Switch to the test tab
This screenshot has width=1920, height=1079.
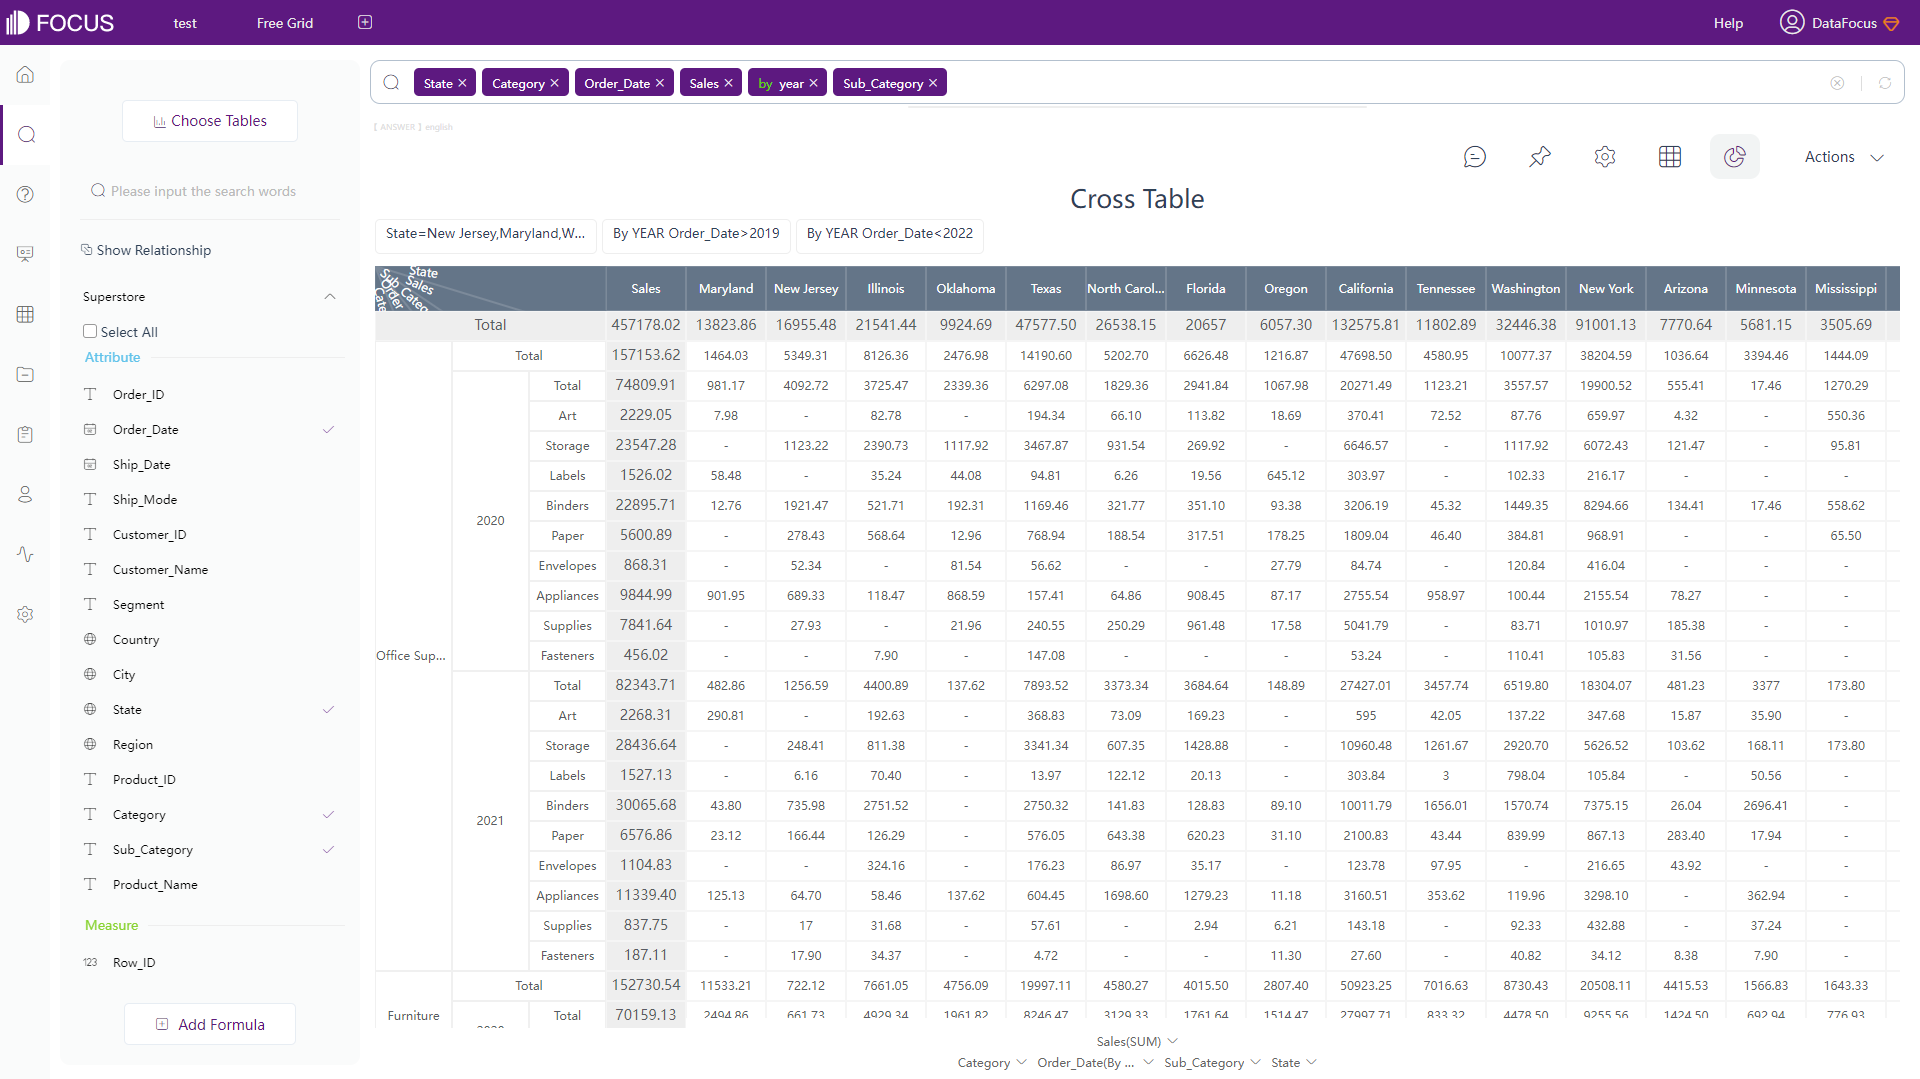tap(185, 22)
